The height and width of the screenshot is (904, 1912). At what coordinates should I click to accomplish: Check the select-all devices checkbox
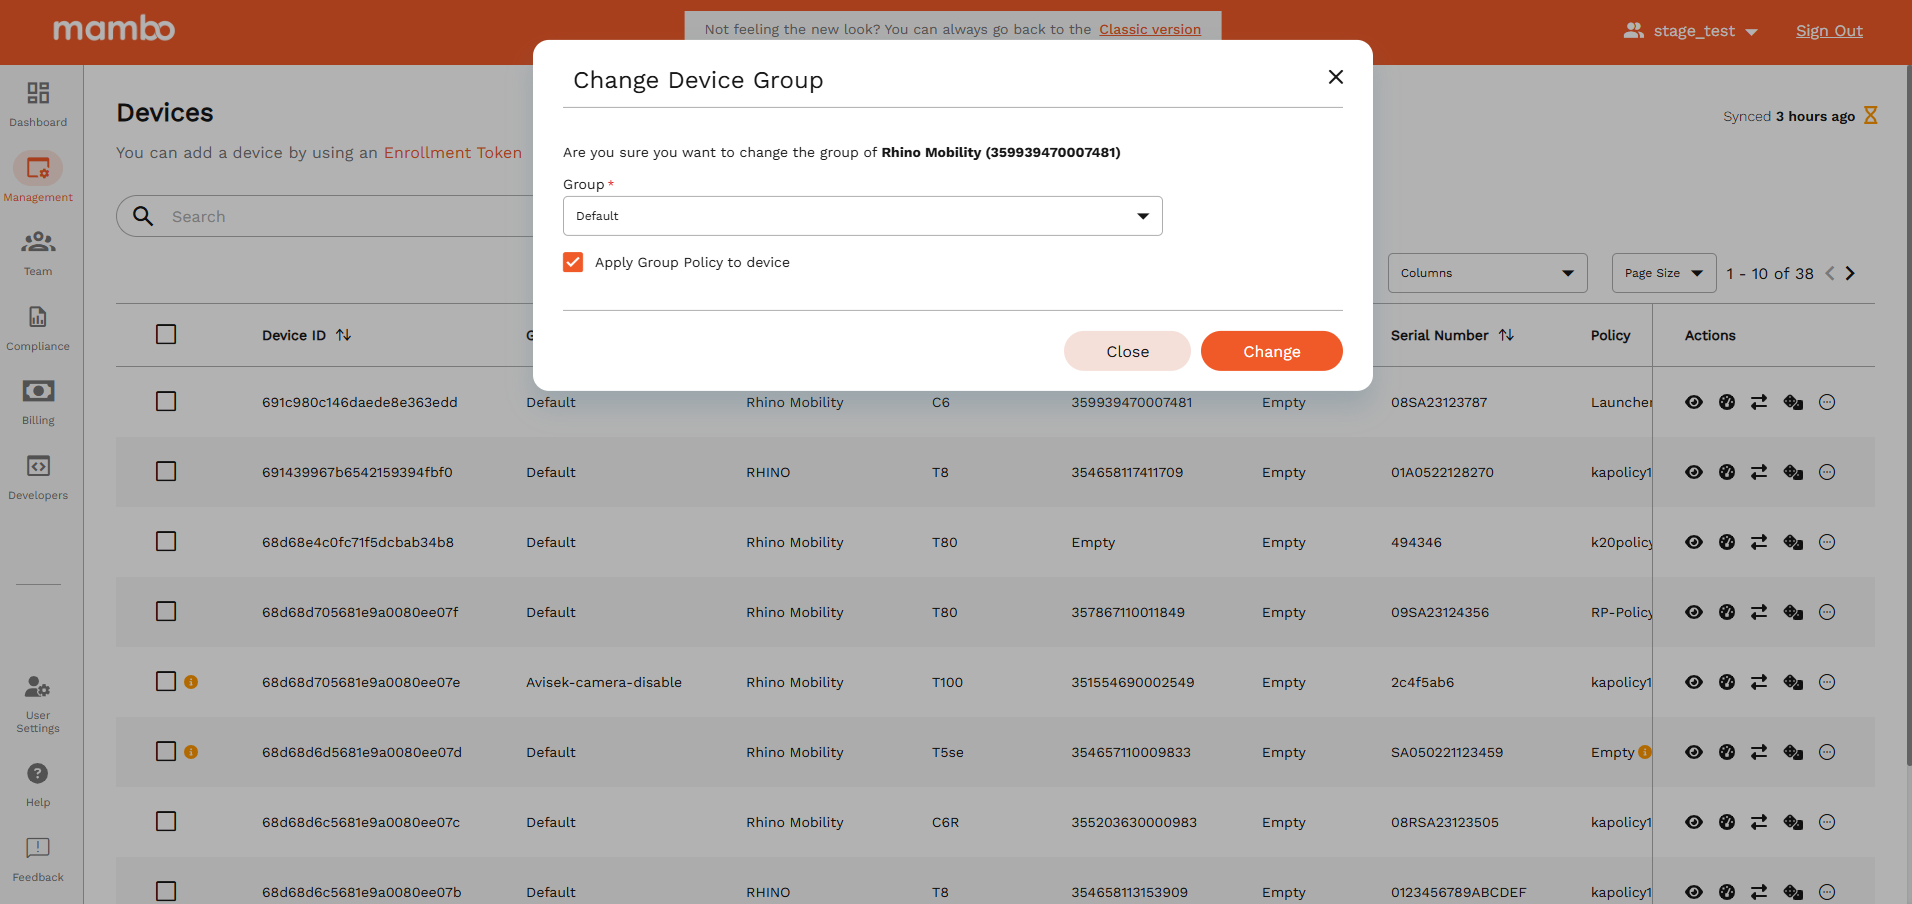[166, 334]
